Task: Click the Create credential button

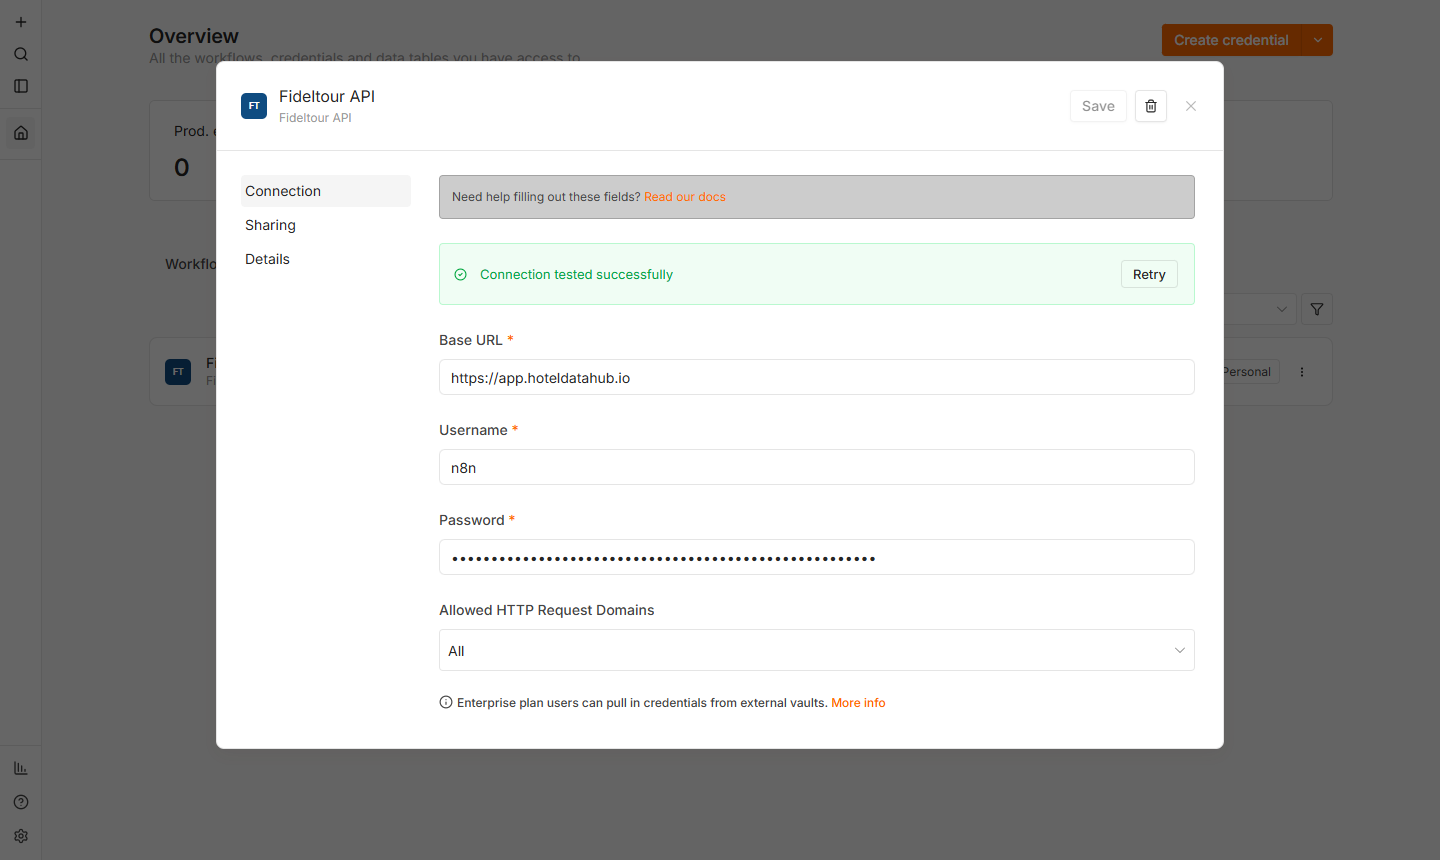Action: [1231, 40]
